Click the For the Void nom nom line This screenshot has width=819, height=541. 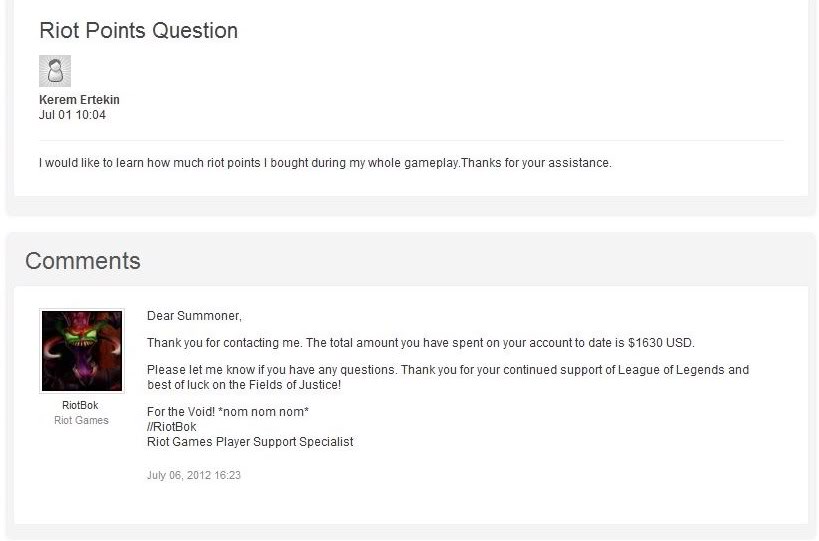click(x=228, y=412)
